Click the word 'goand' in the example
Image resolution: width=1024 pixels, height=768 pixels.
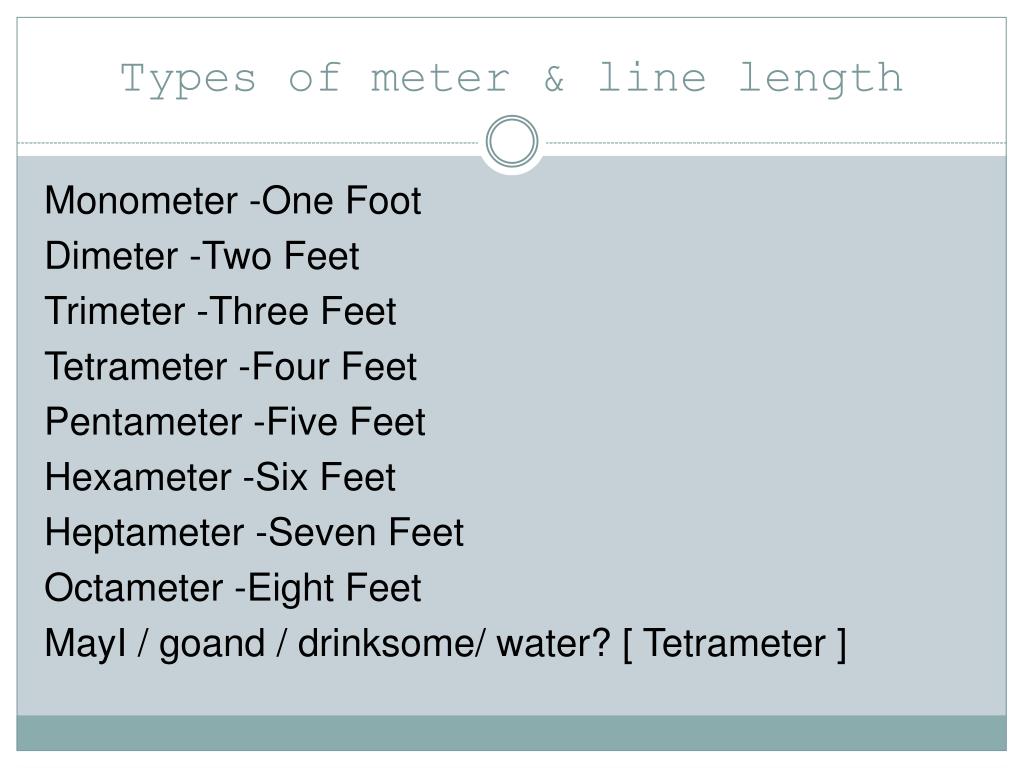tap(212, 645)
